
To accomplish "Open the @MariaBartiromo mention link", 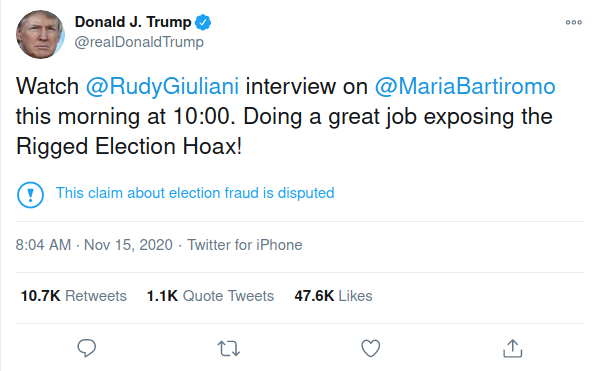I will tap(465, 86).
